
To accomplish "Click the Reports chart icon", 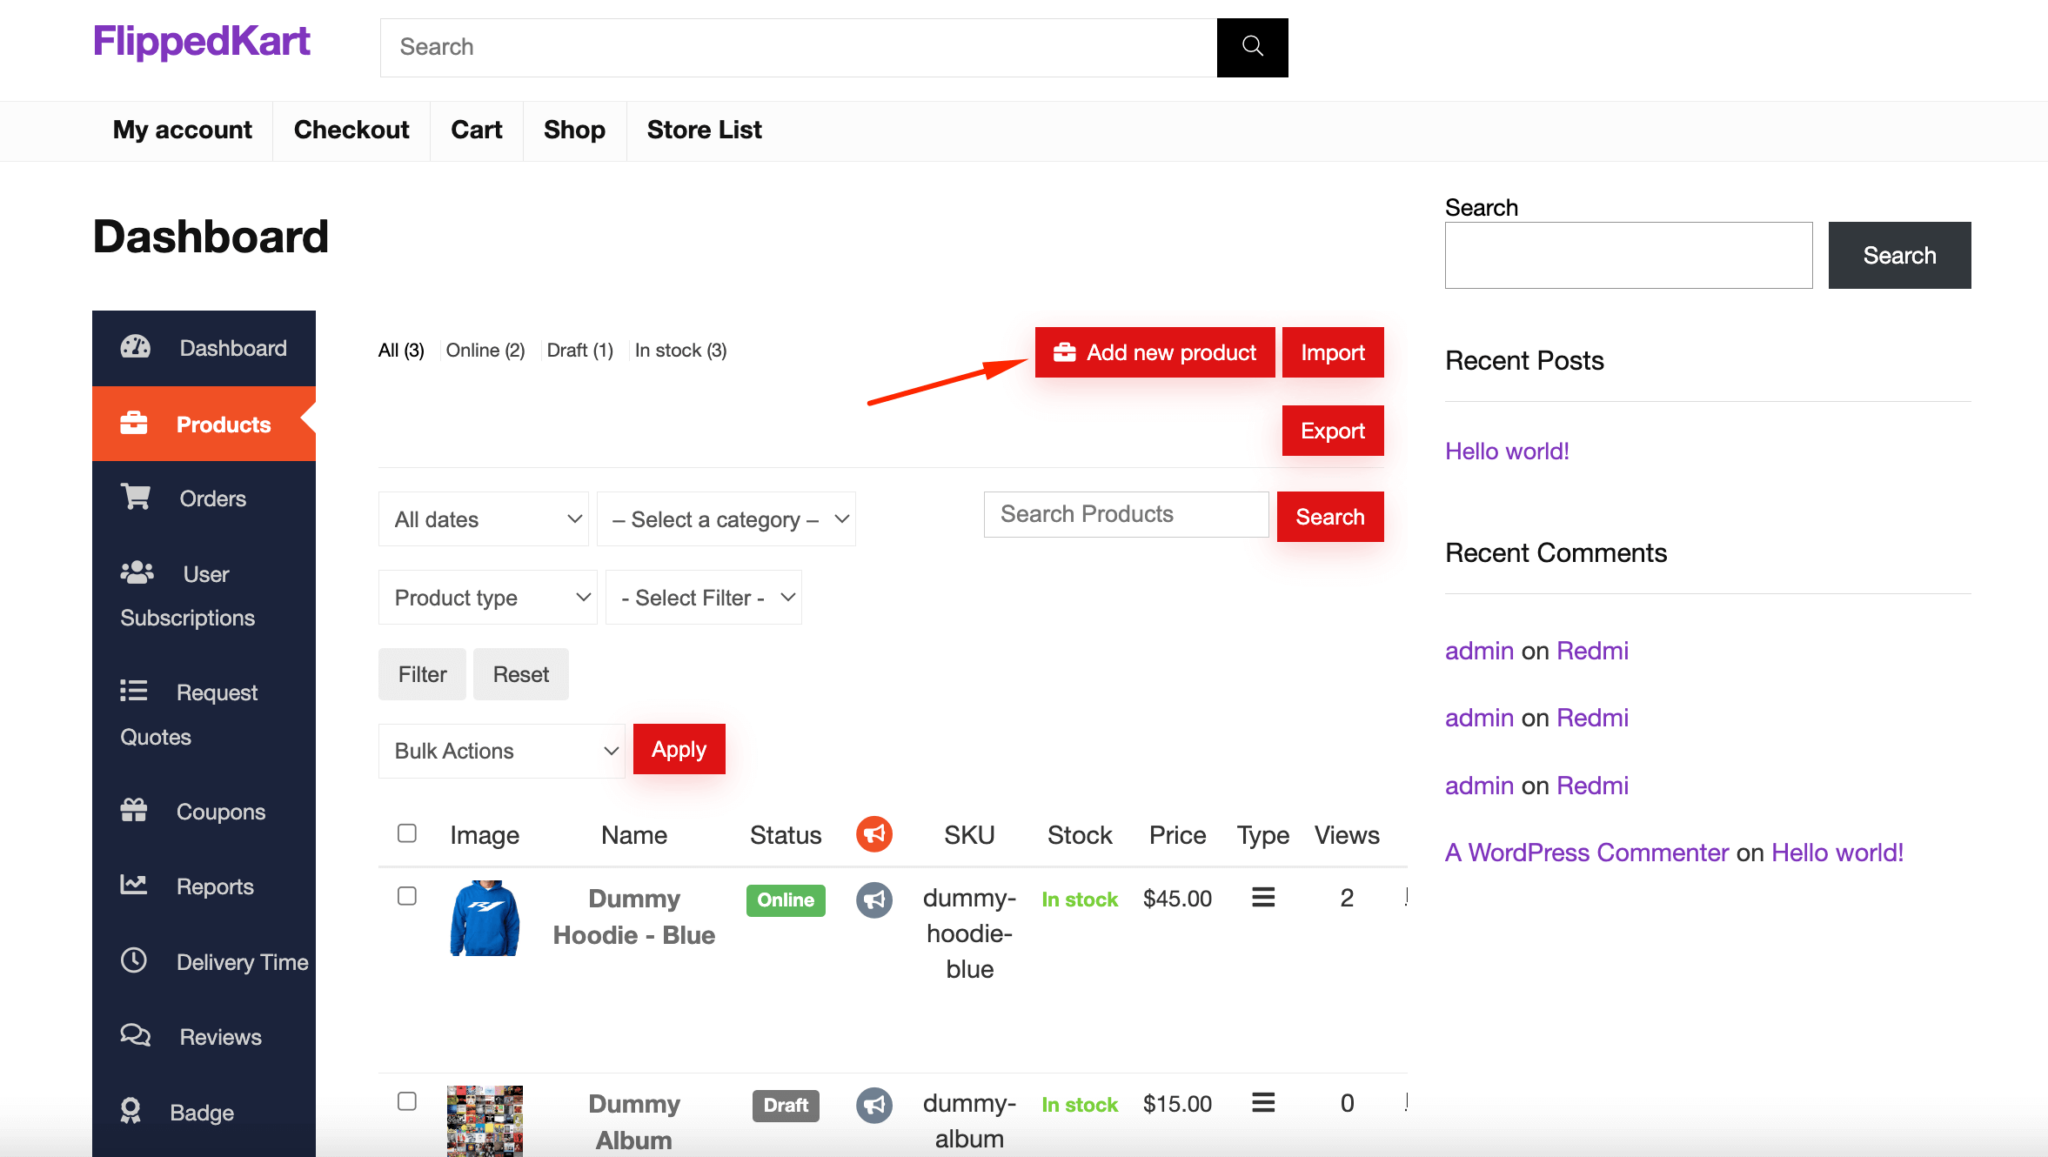I will [134, 885].
